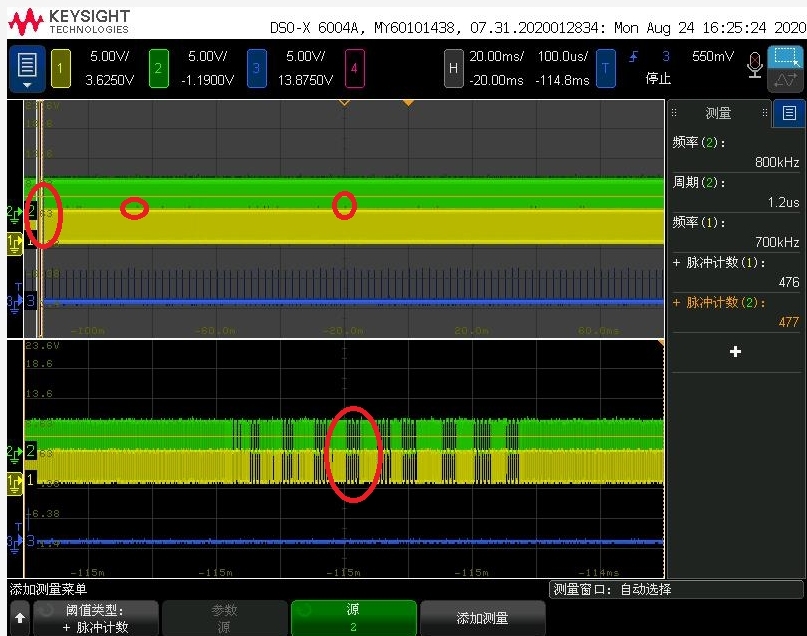Viewport: 807px width, 636px height.
Task: Open the main menu list icon
Action: 27,69
